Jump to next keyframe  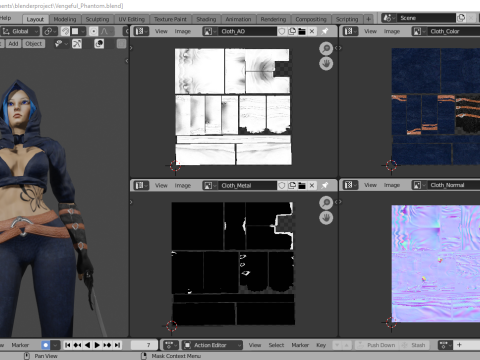(x=107, y=345)
